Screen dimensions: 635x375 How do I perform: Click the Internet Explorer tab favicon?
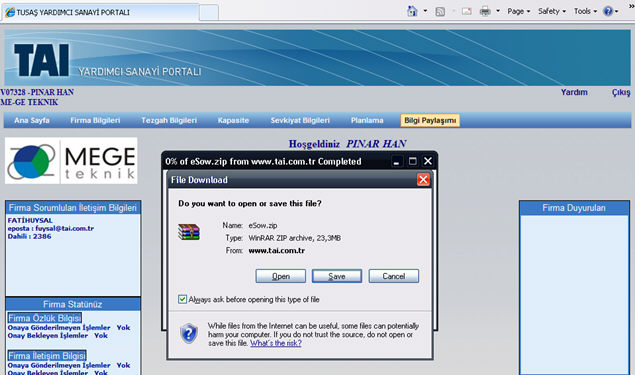tap(10, 13)
